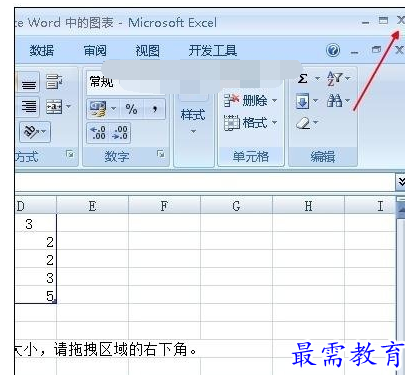Apply percent style
The image size is (413, 386).
(x=131, y=109)
